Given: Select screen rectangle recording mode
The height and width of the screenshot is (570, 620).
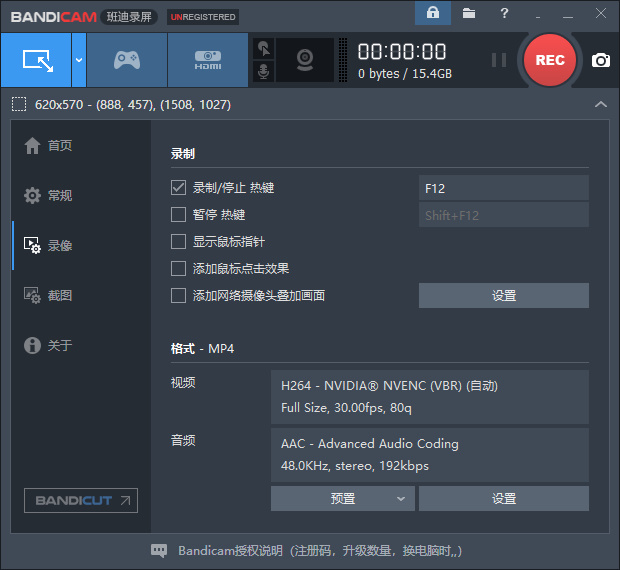Looking at the screenshot, I should click(x=36, y=60).
